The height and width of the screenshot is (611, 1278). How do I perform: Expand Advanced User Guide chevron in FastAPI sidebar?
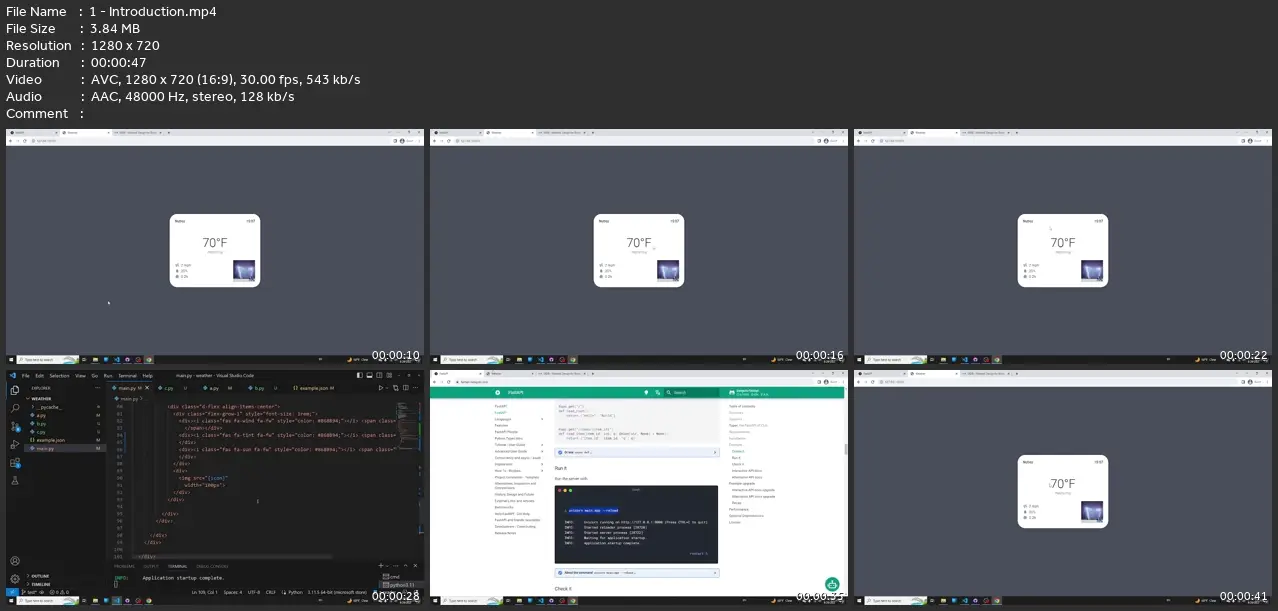click(542, 451)
